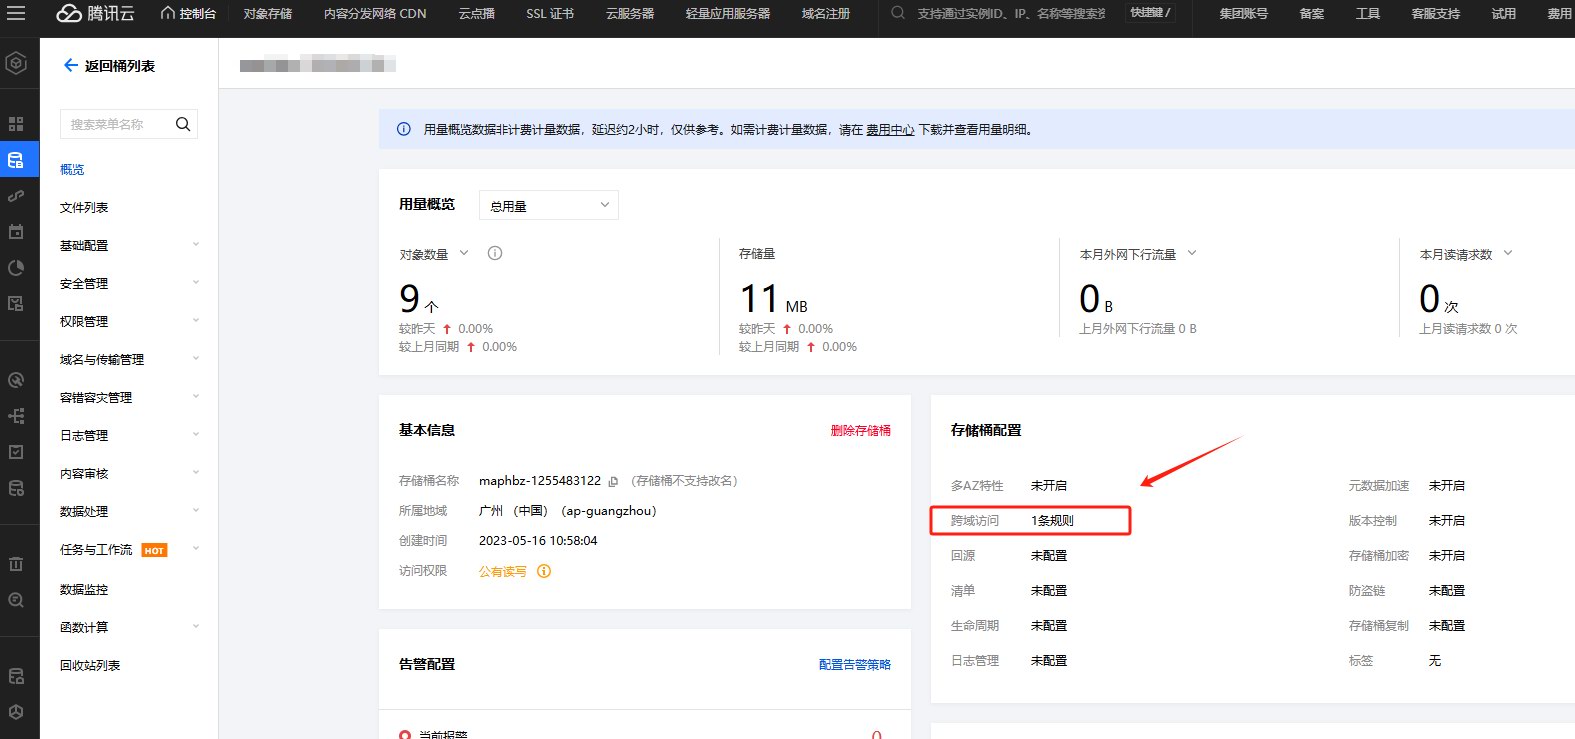Open 域名注册 in the top navigation
This screenshot has height=739, width=1575.
pos(826,13)
